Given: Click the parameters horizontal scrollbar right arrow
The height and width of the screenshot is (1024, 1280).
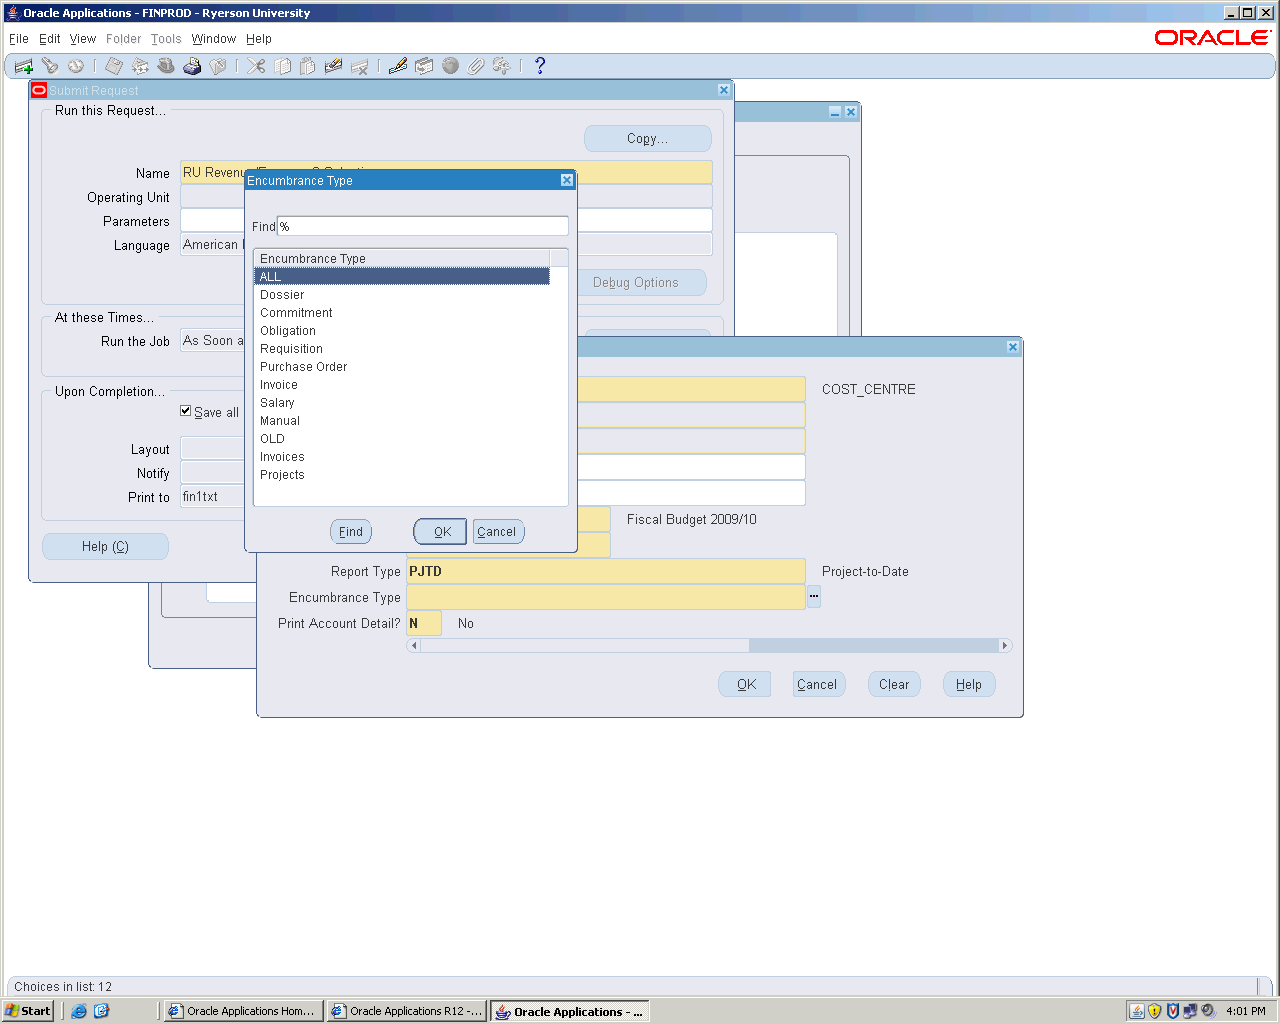Looking at the screenshot, I should click(1005, 646).
